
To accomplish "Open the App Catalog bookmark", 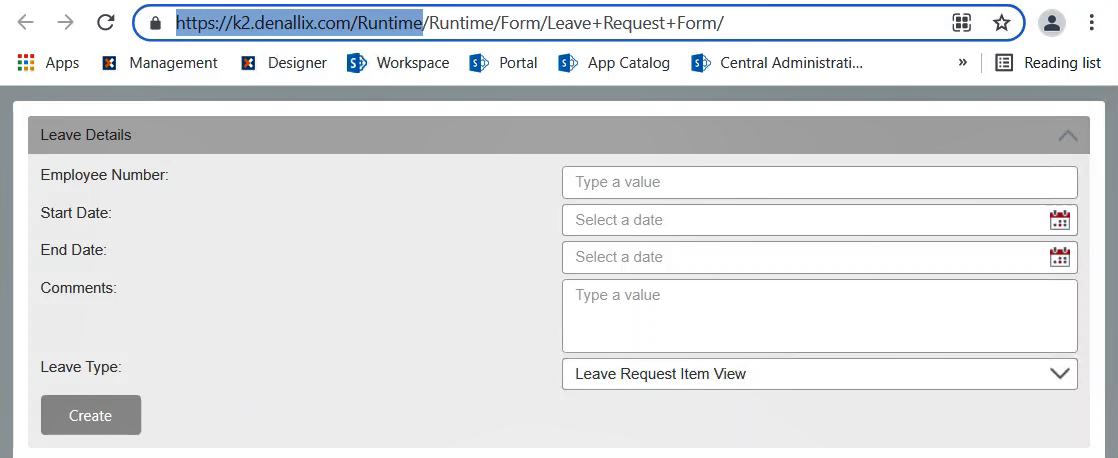I will (614, 63).
